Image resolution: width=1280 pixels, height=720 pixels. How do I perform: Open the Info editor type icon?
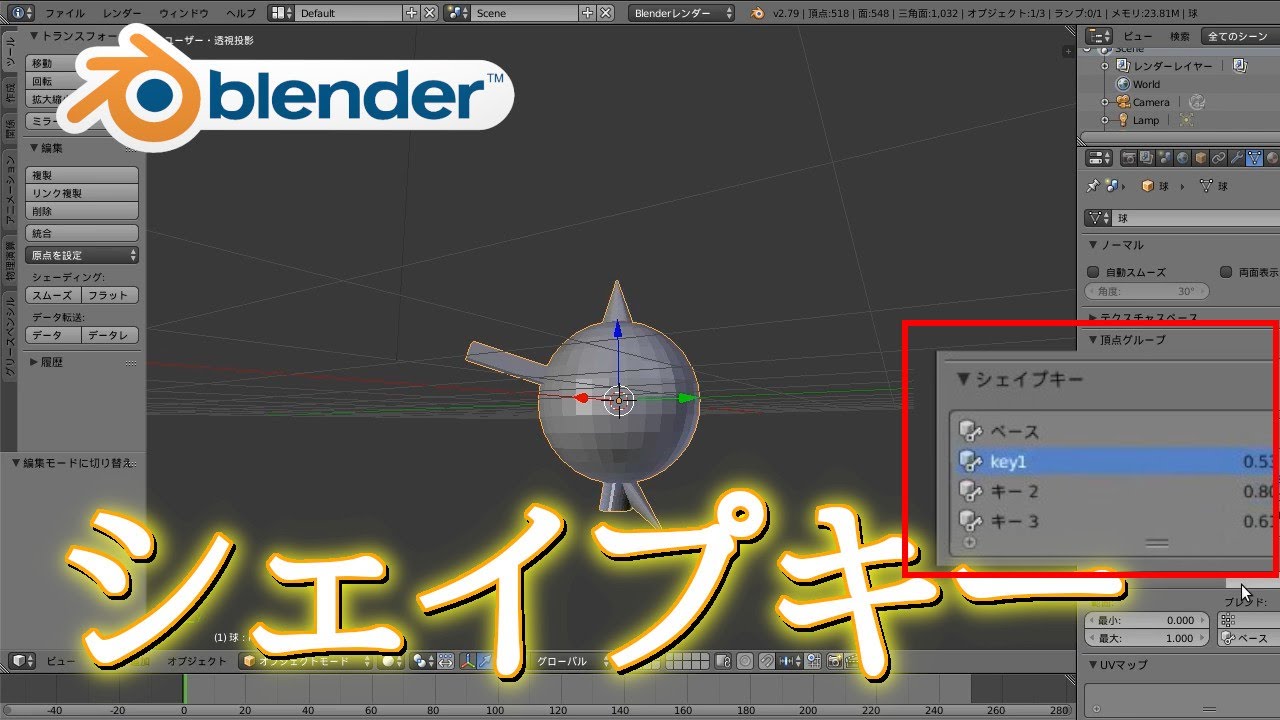pyautogui.click(x=22, y=13)
